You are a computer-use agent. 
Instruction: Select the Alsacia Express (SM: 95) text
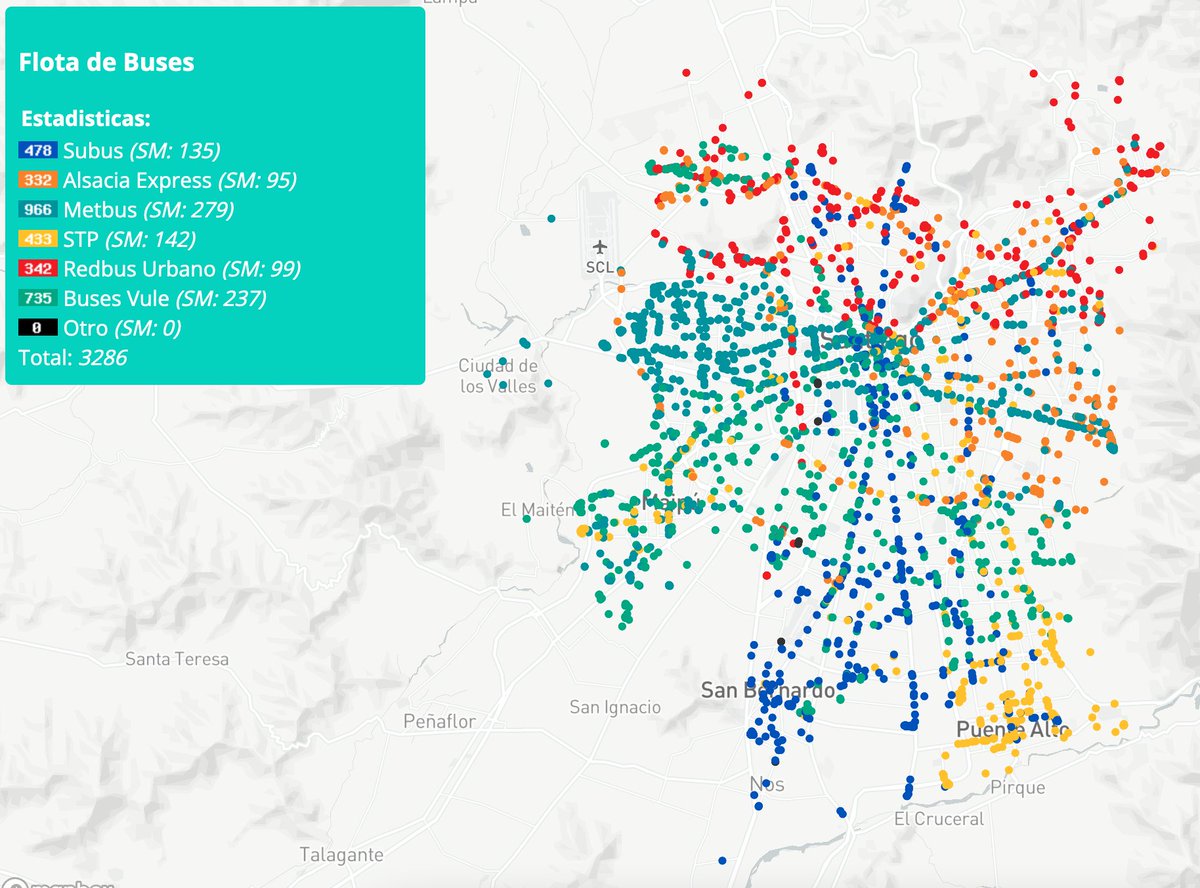[x=180, y=181]
